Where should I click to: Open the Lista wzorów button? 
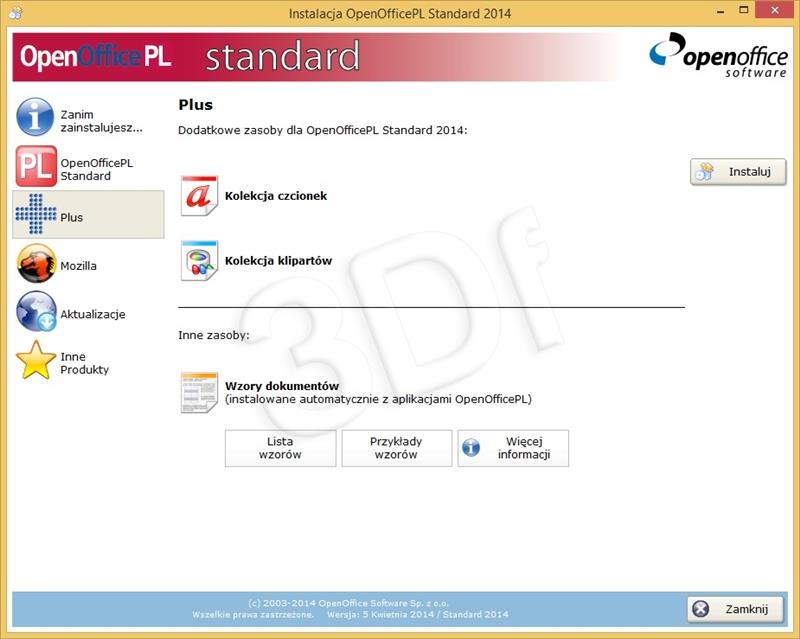(280, 448)
